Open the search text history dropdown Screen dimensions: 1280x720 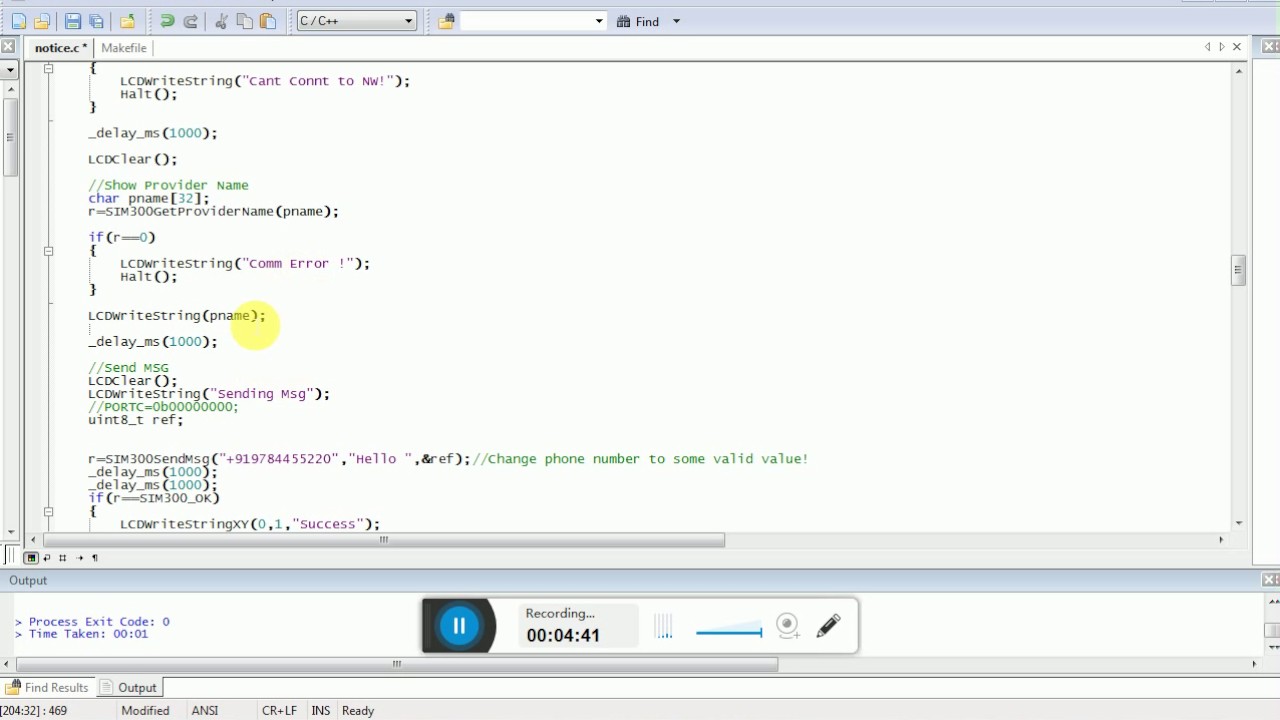599,21
